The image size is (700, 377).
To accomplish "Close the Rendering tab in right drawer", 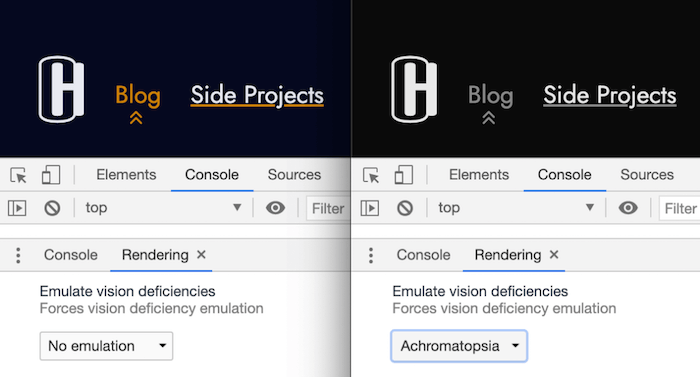I will pyautogui.click(x=554, y=255).
